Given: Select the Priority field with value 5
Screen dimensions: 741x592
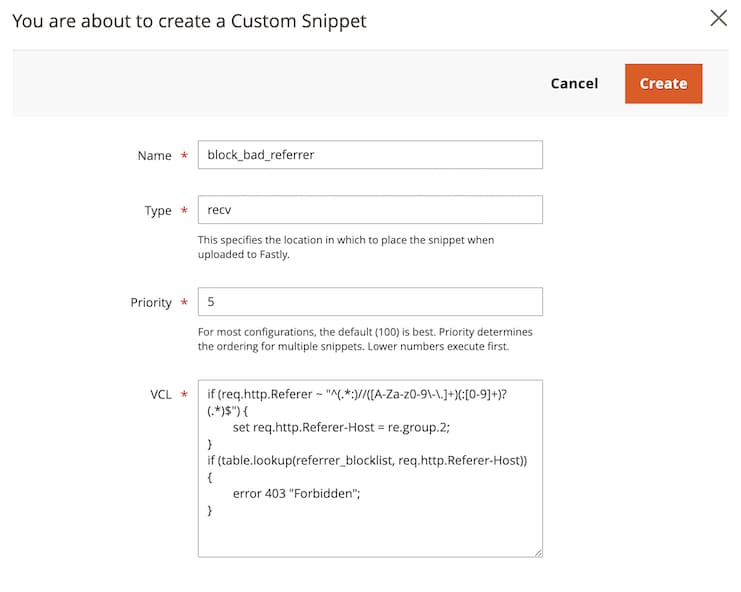Looking at the screenshot, I should tap(370, 302).
